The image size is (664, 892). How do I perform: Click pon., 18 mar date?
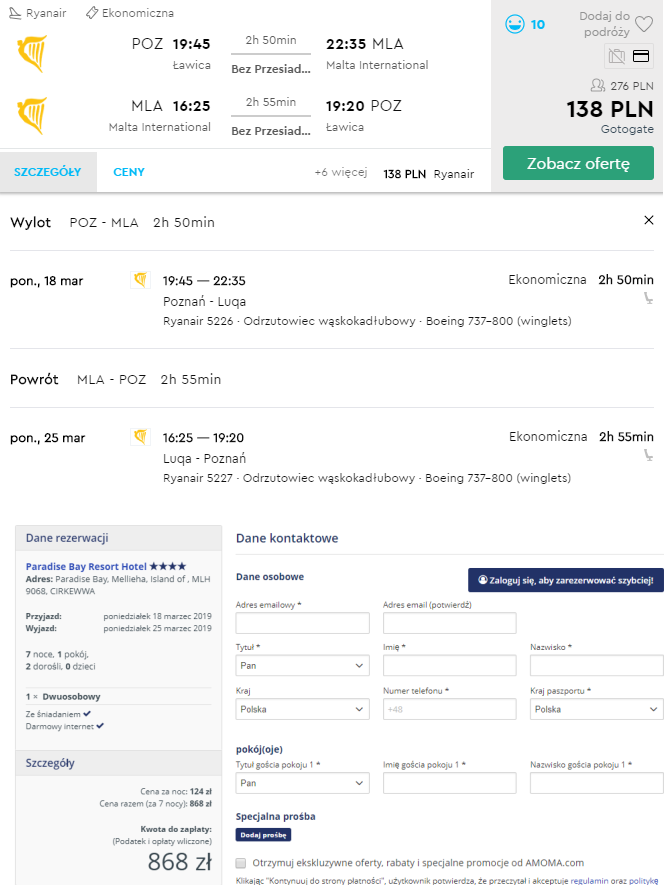click(x=47, y=280)
